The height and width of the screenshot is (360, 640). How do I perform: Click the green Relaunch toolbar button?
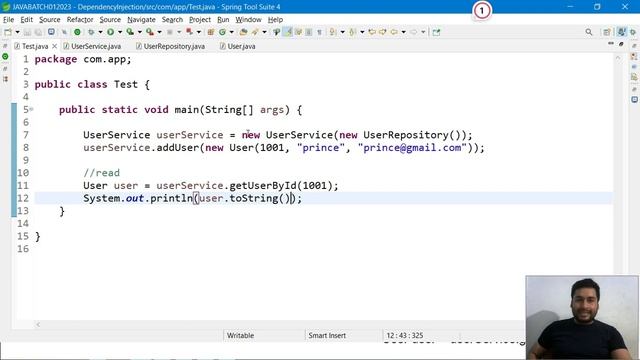pos(77,32)
